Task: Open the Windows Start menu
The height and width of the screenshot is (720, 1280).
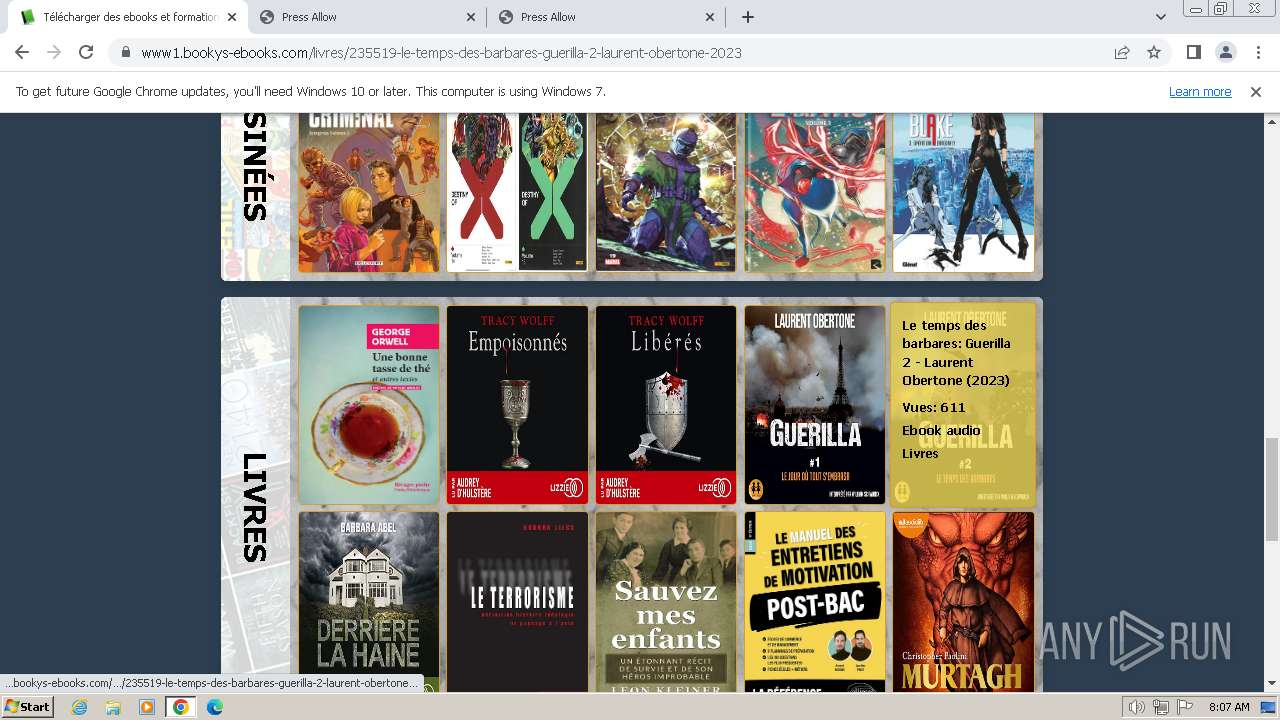Action: (27, 706)
